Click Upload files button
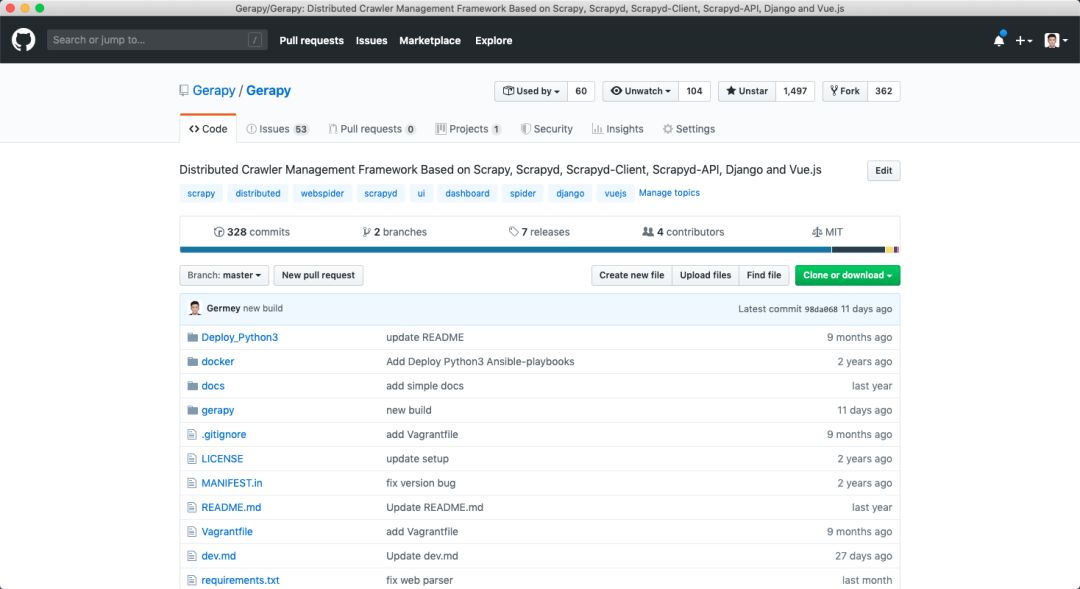 (x=705, y=275)
